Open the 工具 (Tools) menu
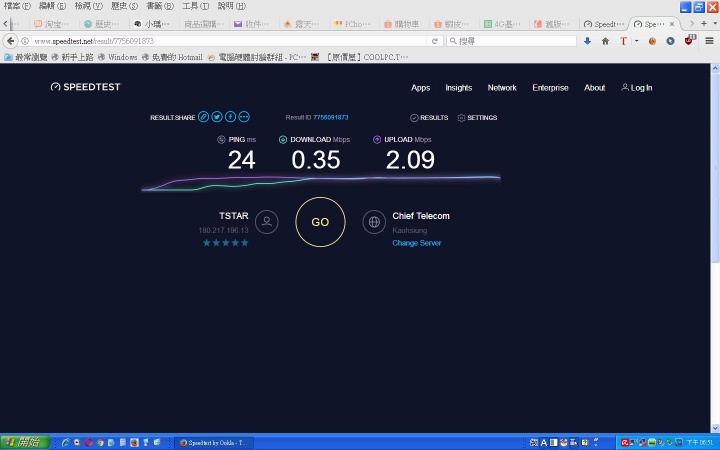 tap(196, 6)
